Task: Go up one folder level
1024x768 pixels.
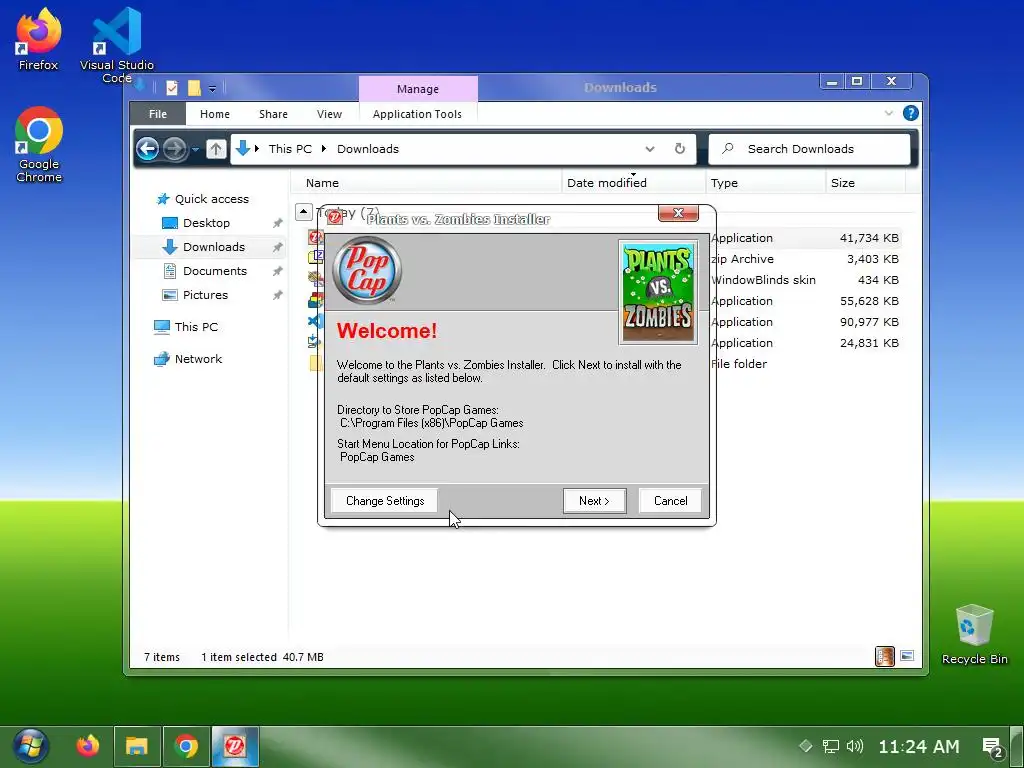Action: pyautogui.click(x=216, y=149)
